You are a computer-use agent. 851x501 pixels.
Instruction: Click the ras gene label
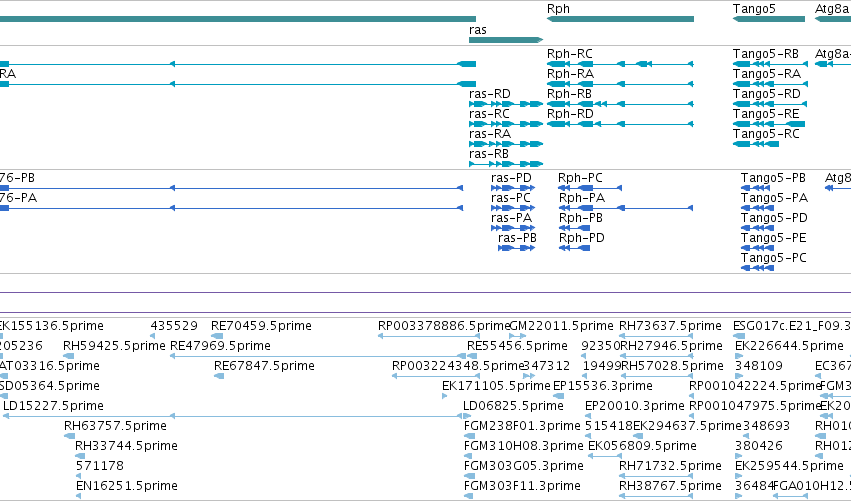tap(478, 30)
